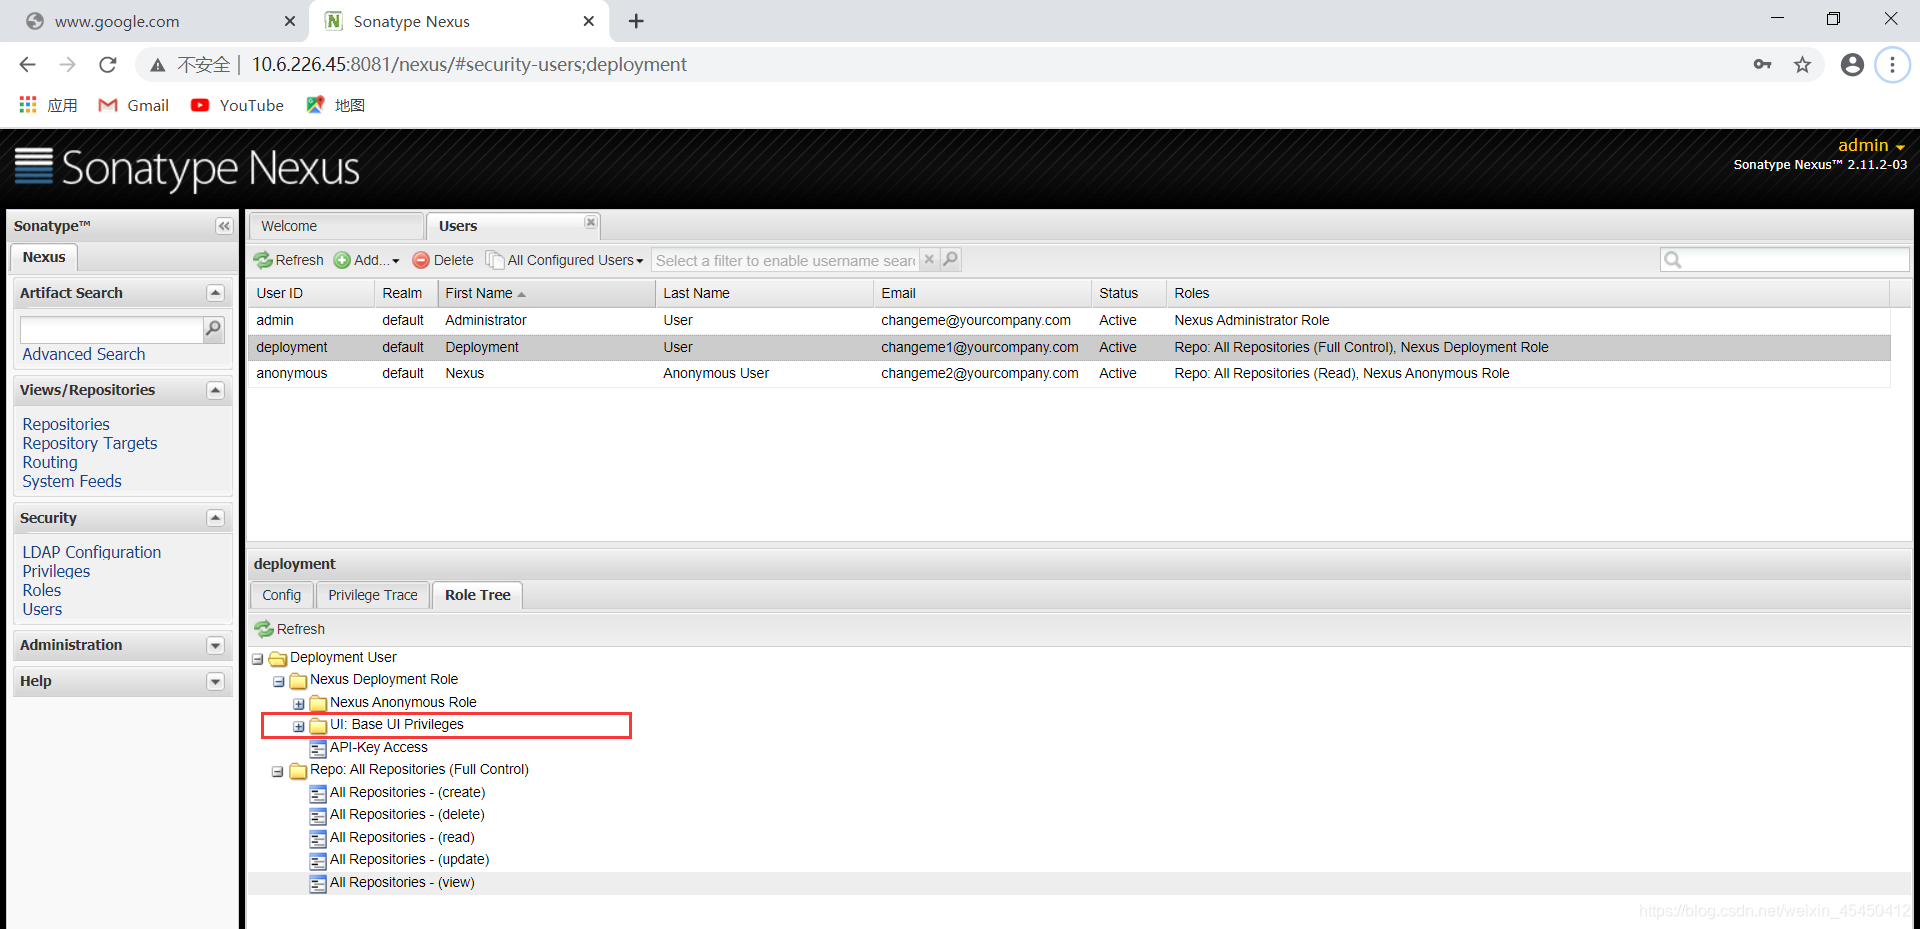Image resolution: width=1920 pixels, height=929 pixels.
Task: Collapse the Security section
Action: pyautogui.click(x=215, y=518)
